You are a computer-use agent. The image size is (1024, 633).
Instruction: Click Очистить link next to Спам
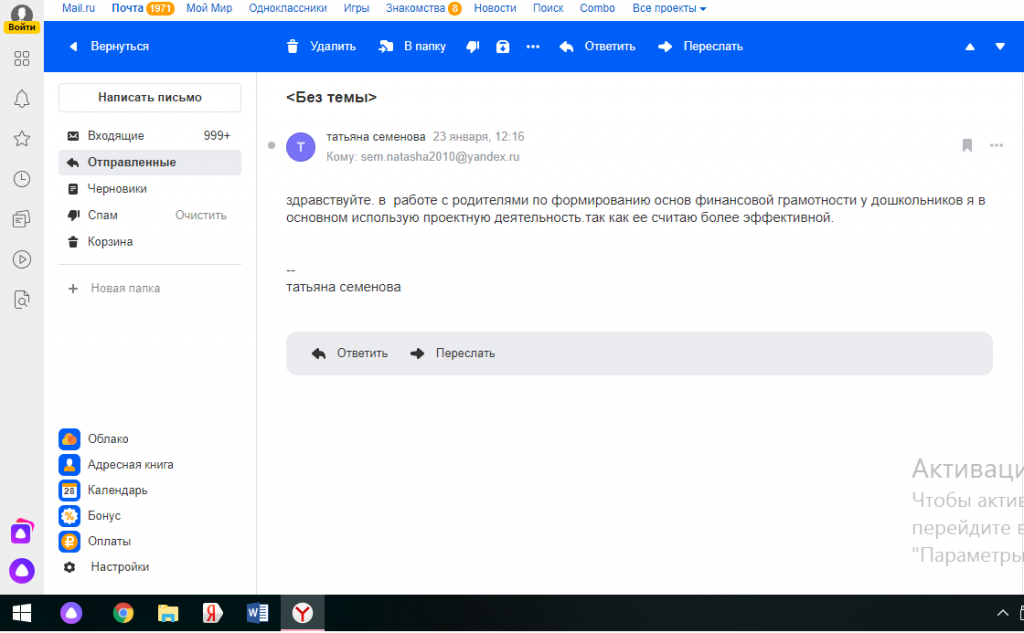coord(201,215)
